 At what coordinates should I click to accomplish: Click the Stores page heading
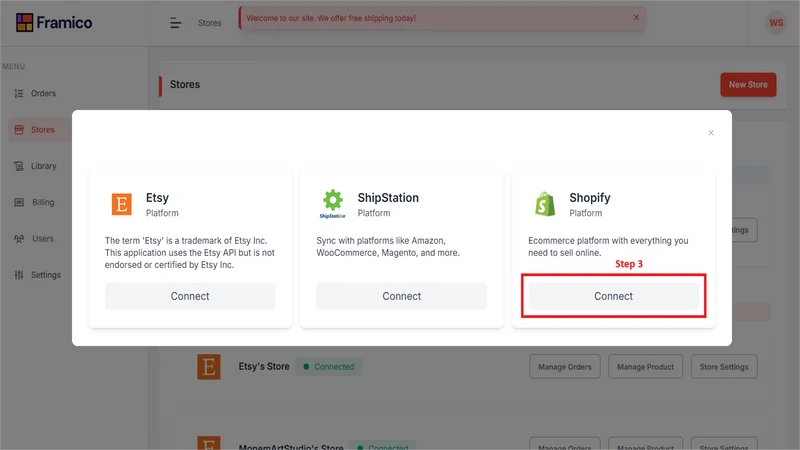185,85
